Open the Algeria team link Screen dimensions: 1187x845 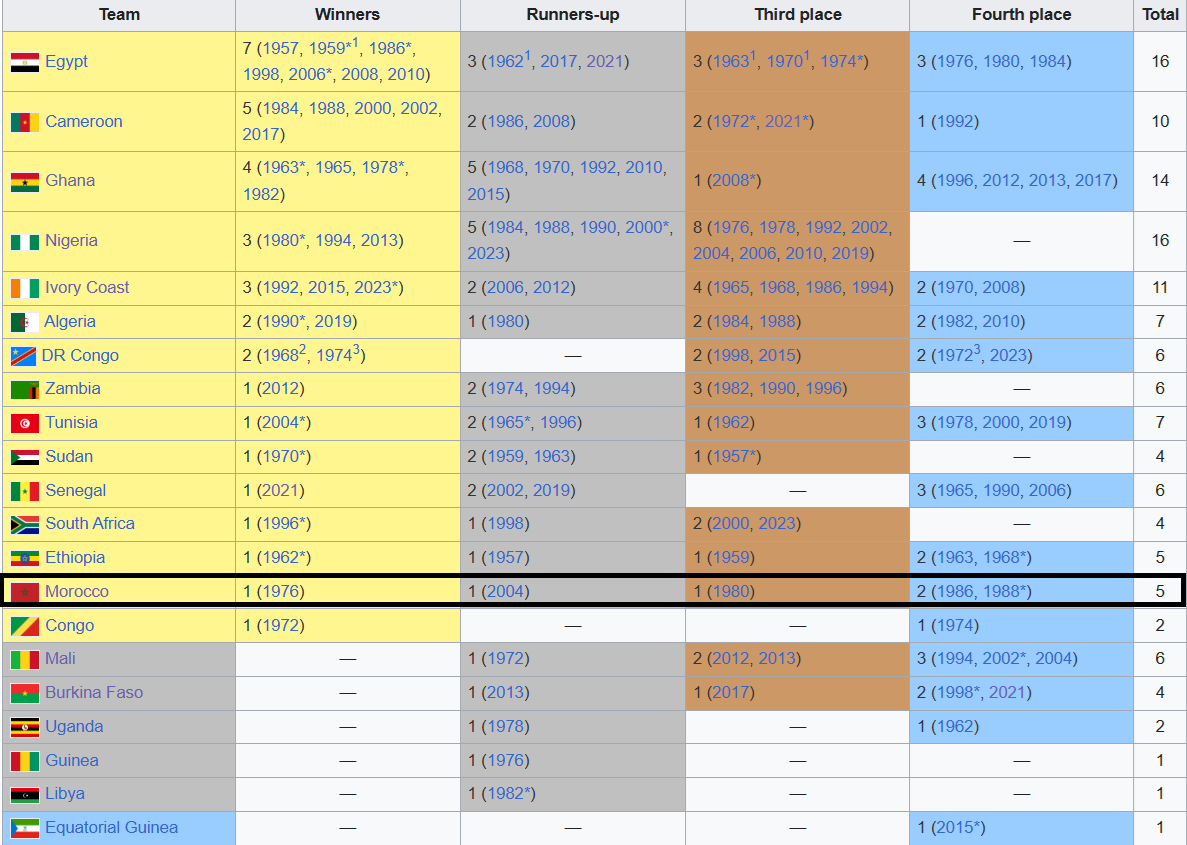tap(70, 321)
